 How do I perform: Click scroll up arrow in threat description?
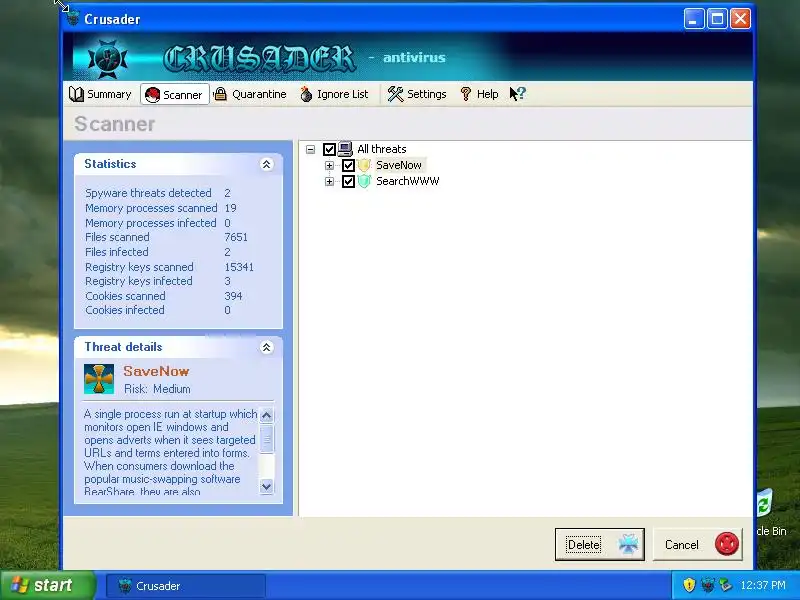coord(266,416)
